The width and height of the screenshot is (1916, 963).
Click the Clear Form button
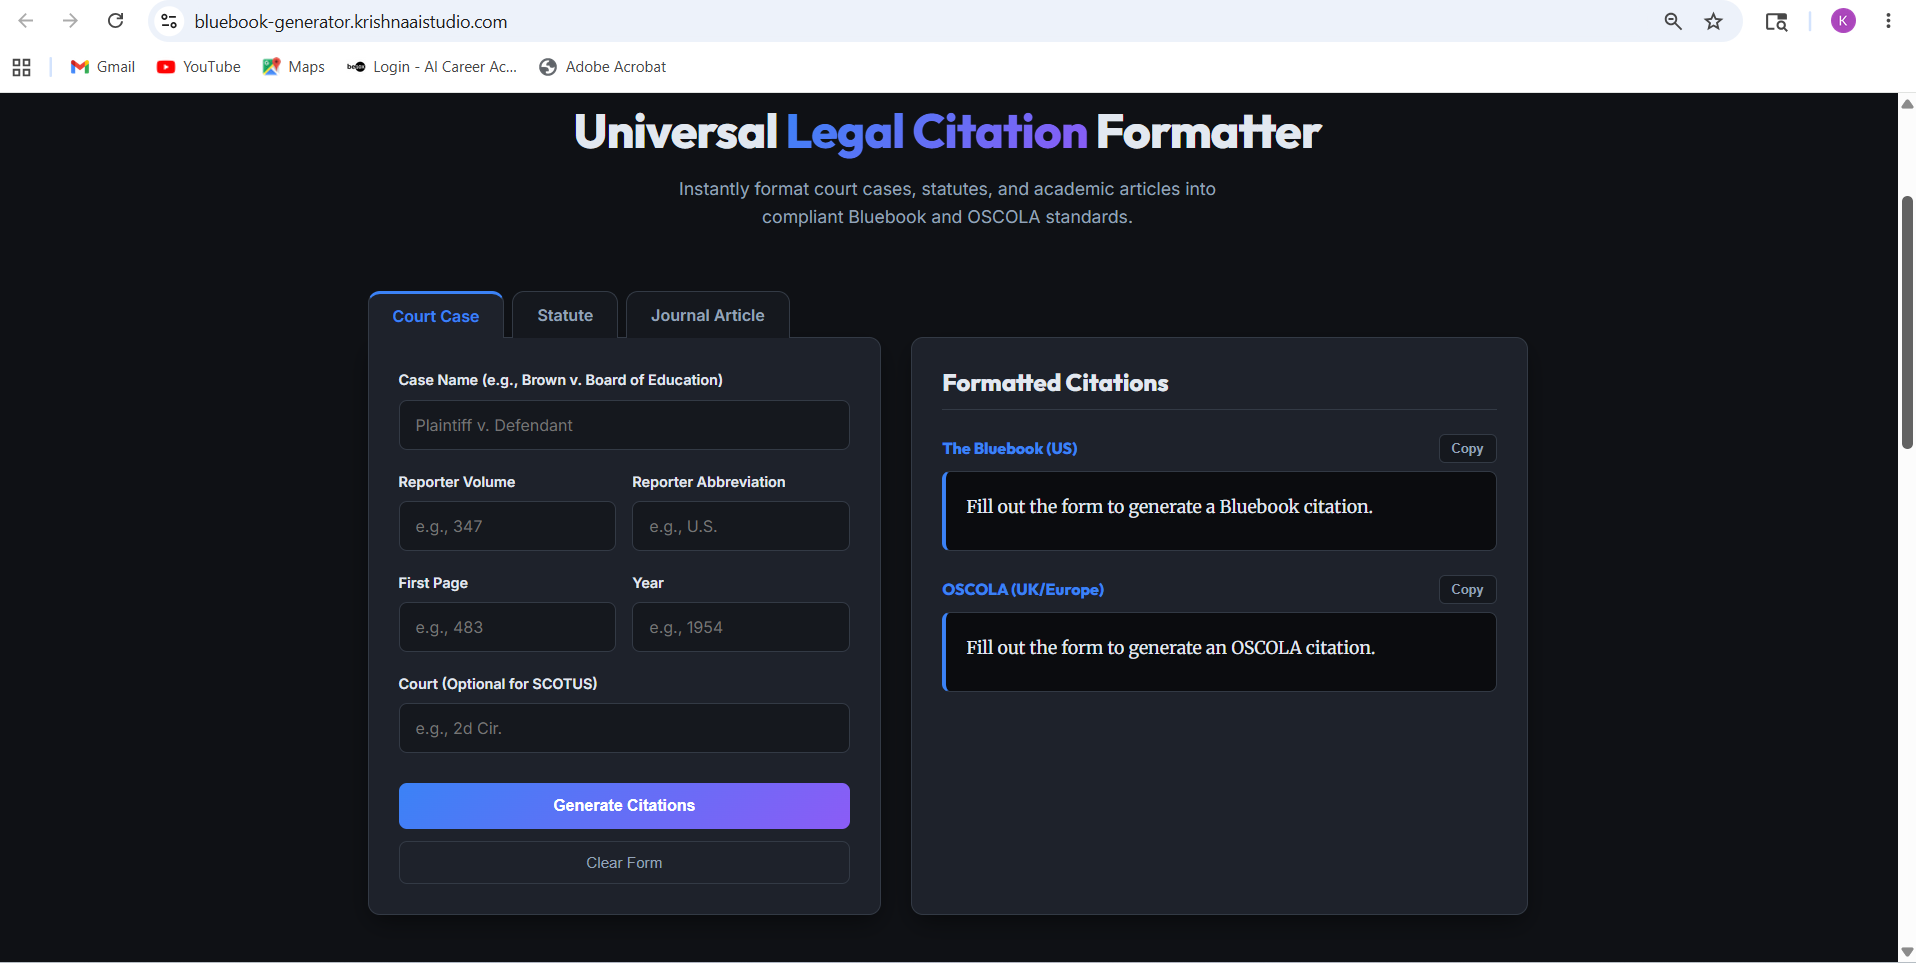pos(624,863)
